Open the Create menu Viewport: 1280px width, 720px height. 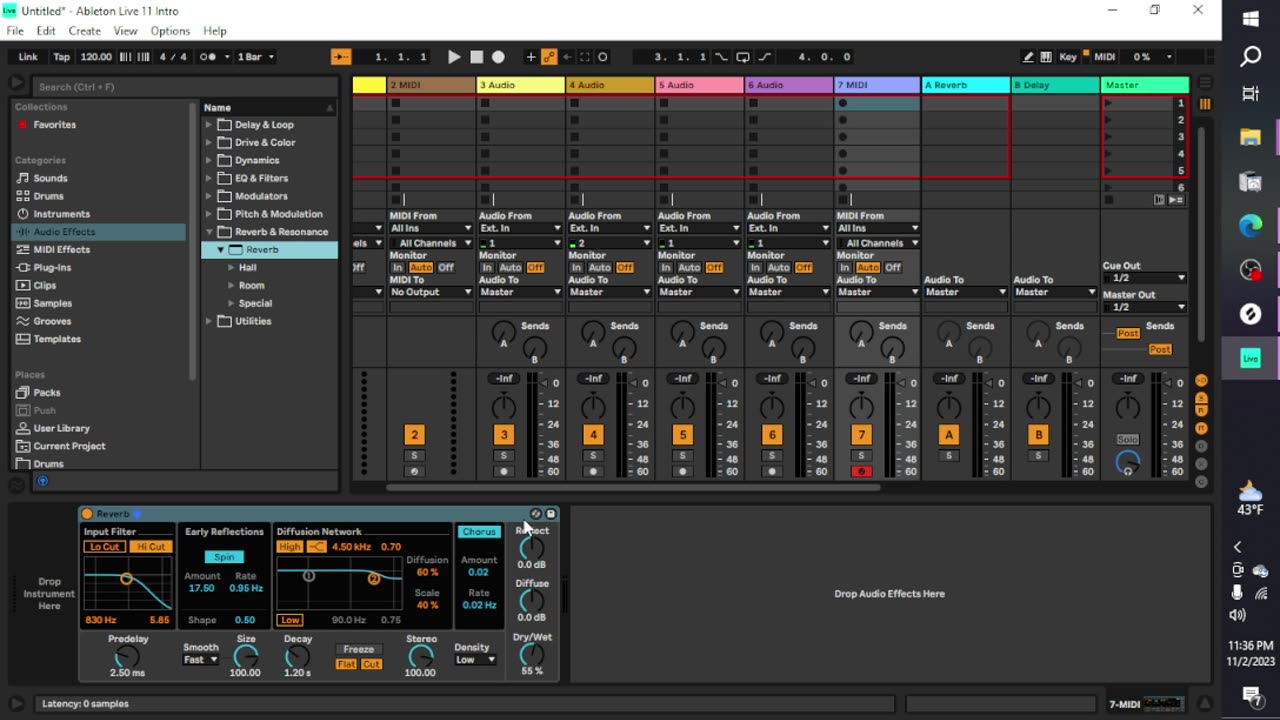tap(85, 31)
